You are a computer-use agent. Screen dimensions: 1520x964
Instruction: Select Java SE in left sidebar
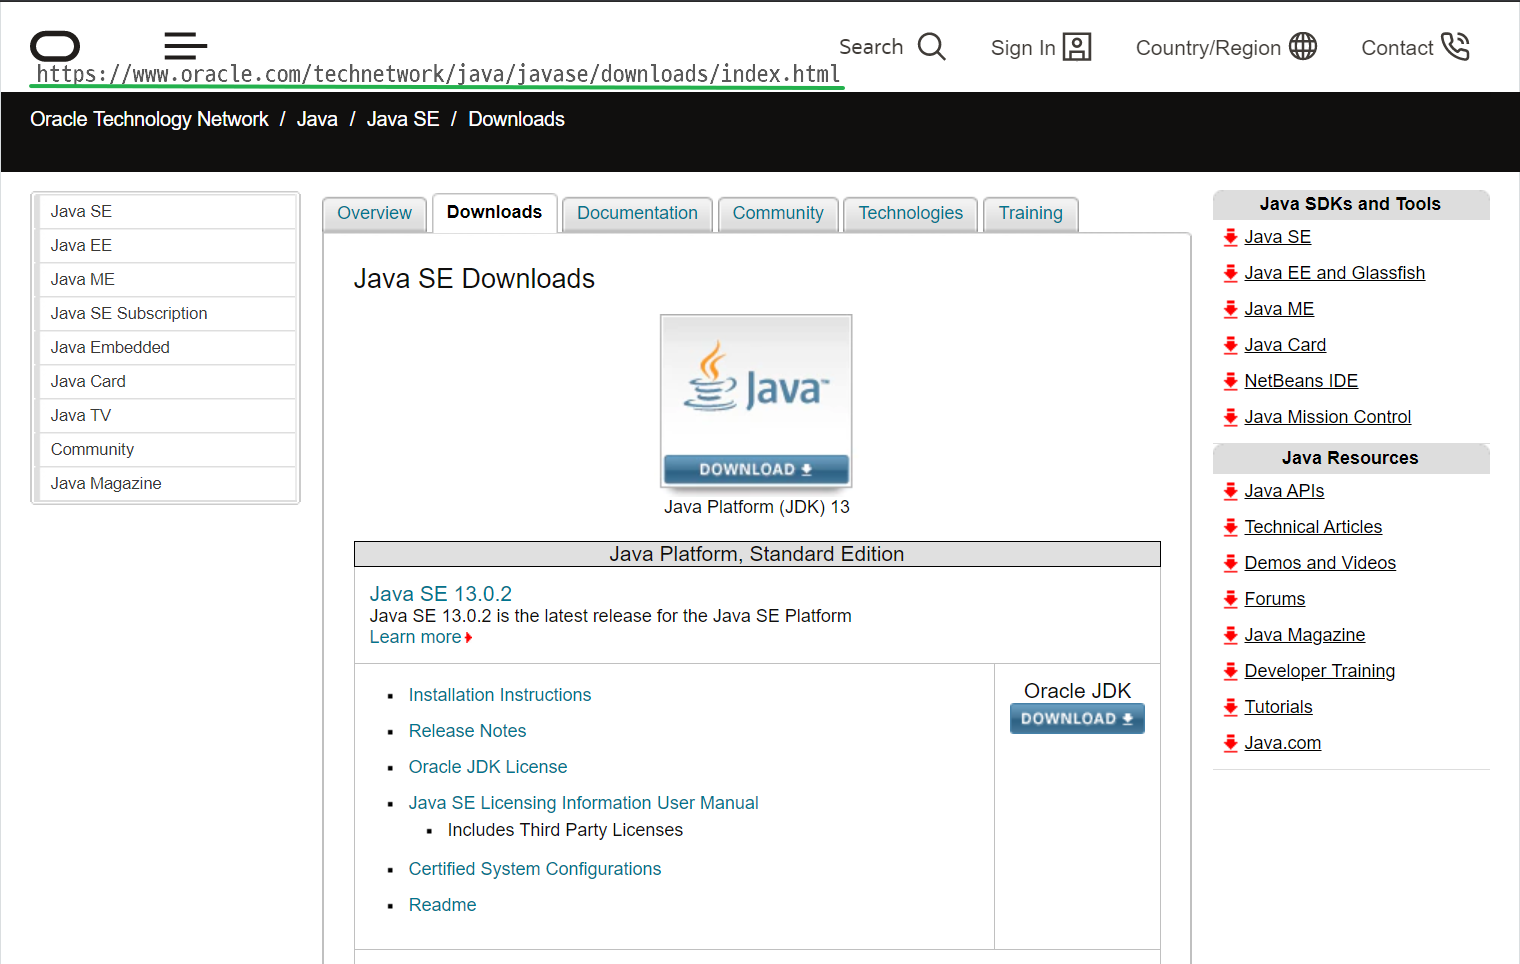[x=166, y=212]
